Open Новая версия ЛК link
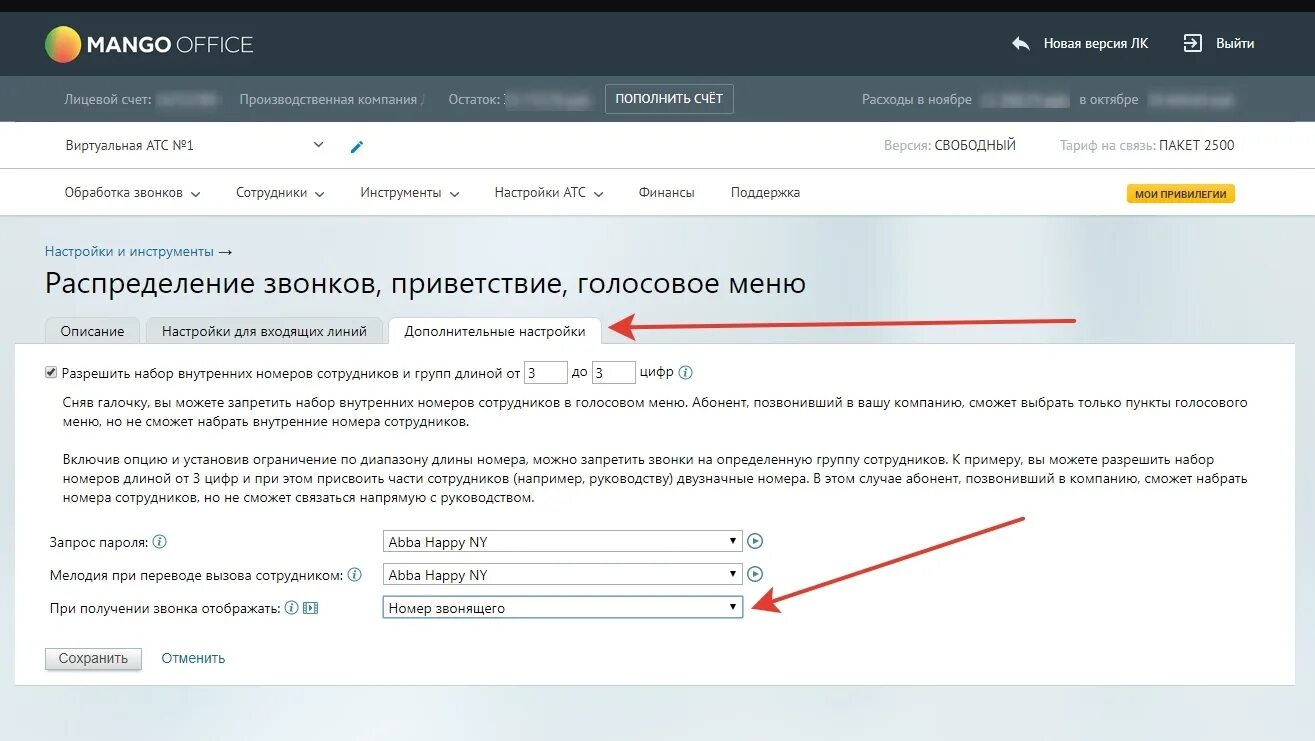 1096,44
